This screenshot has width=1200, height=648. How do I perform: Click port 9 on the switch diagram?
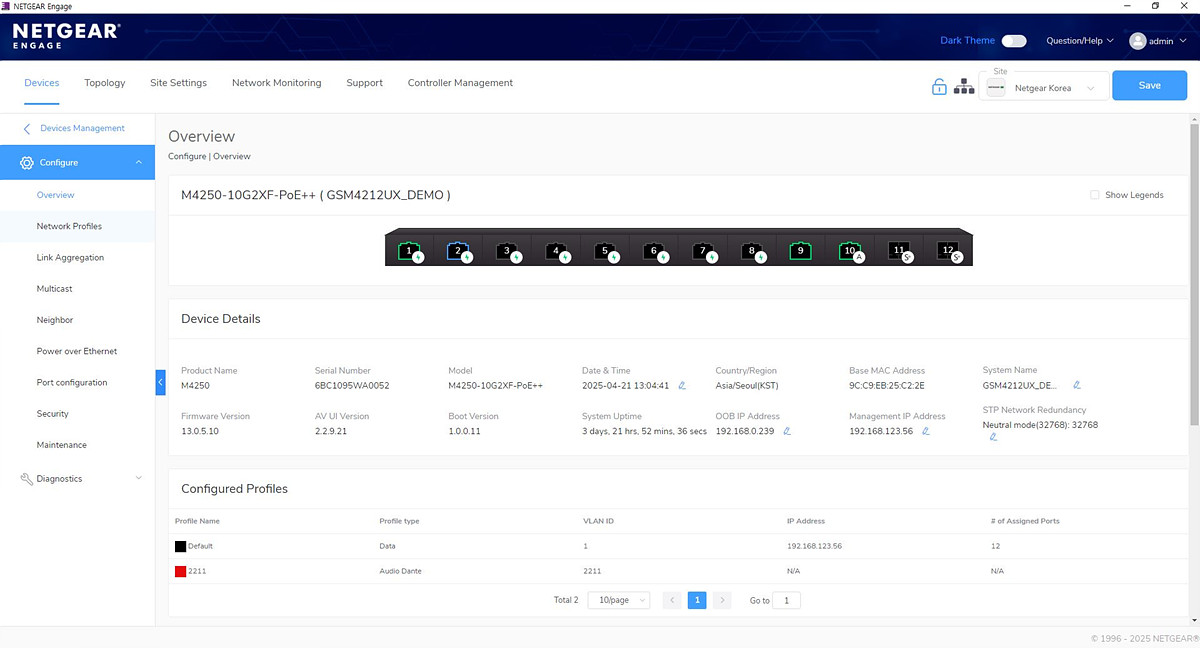800,250
